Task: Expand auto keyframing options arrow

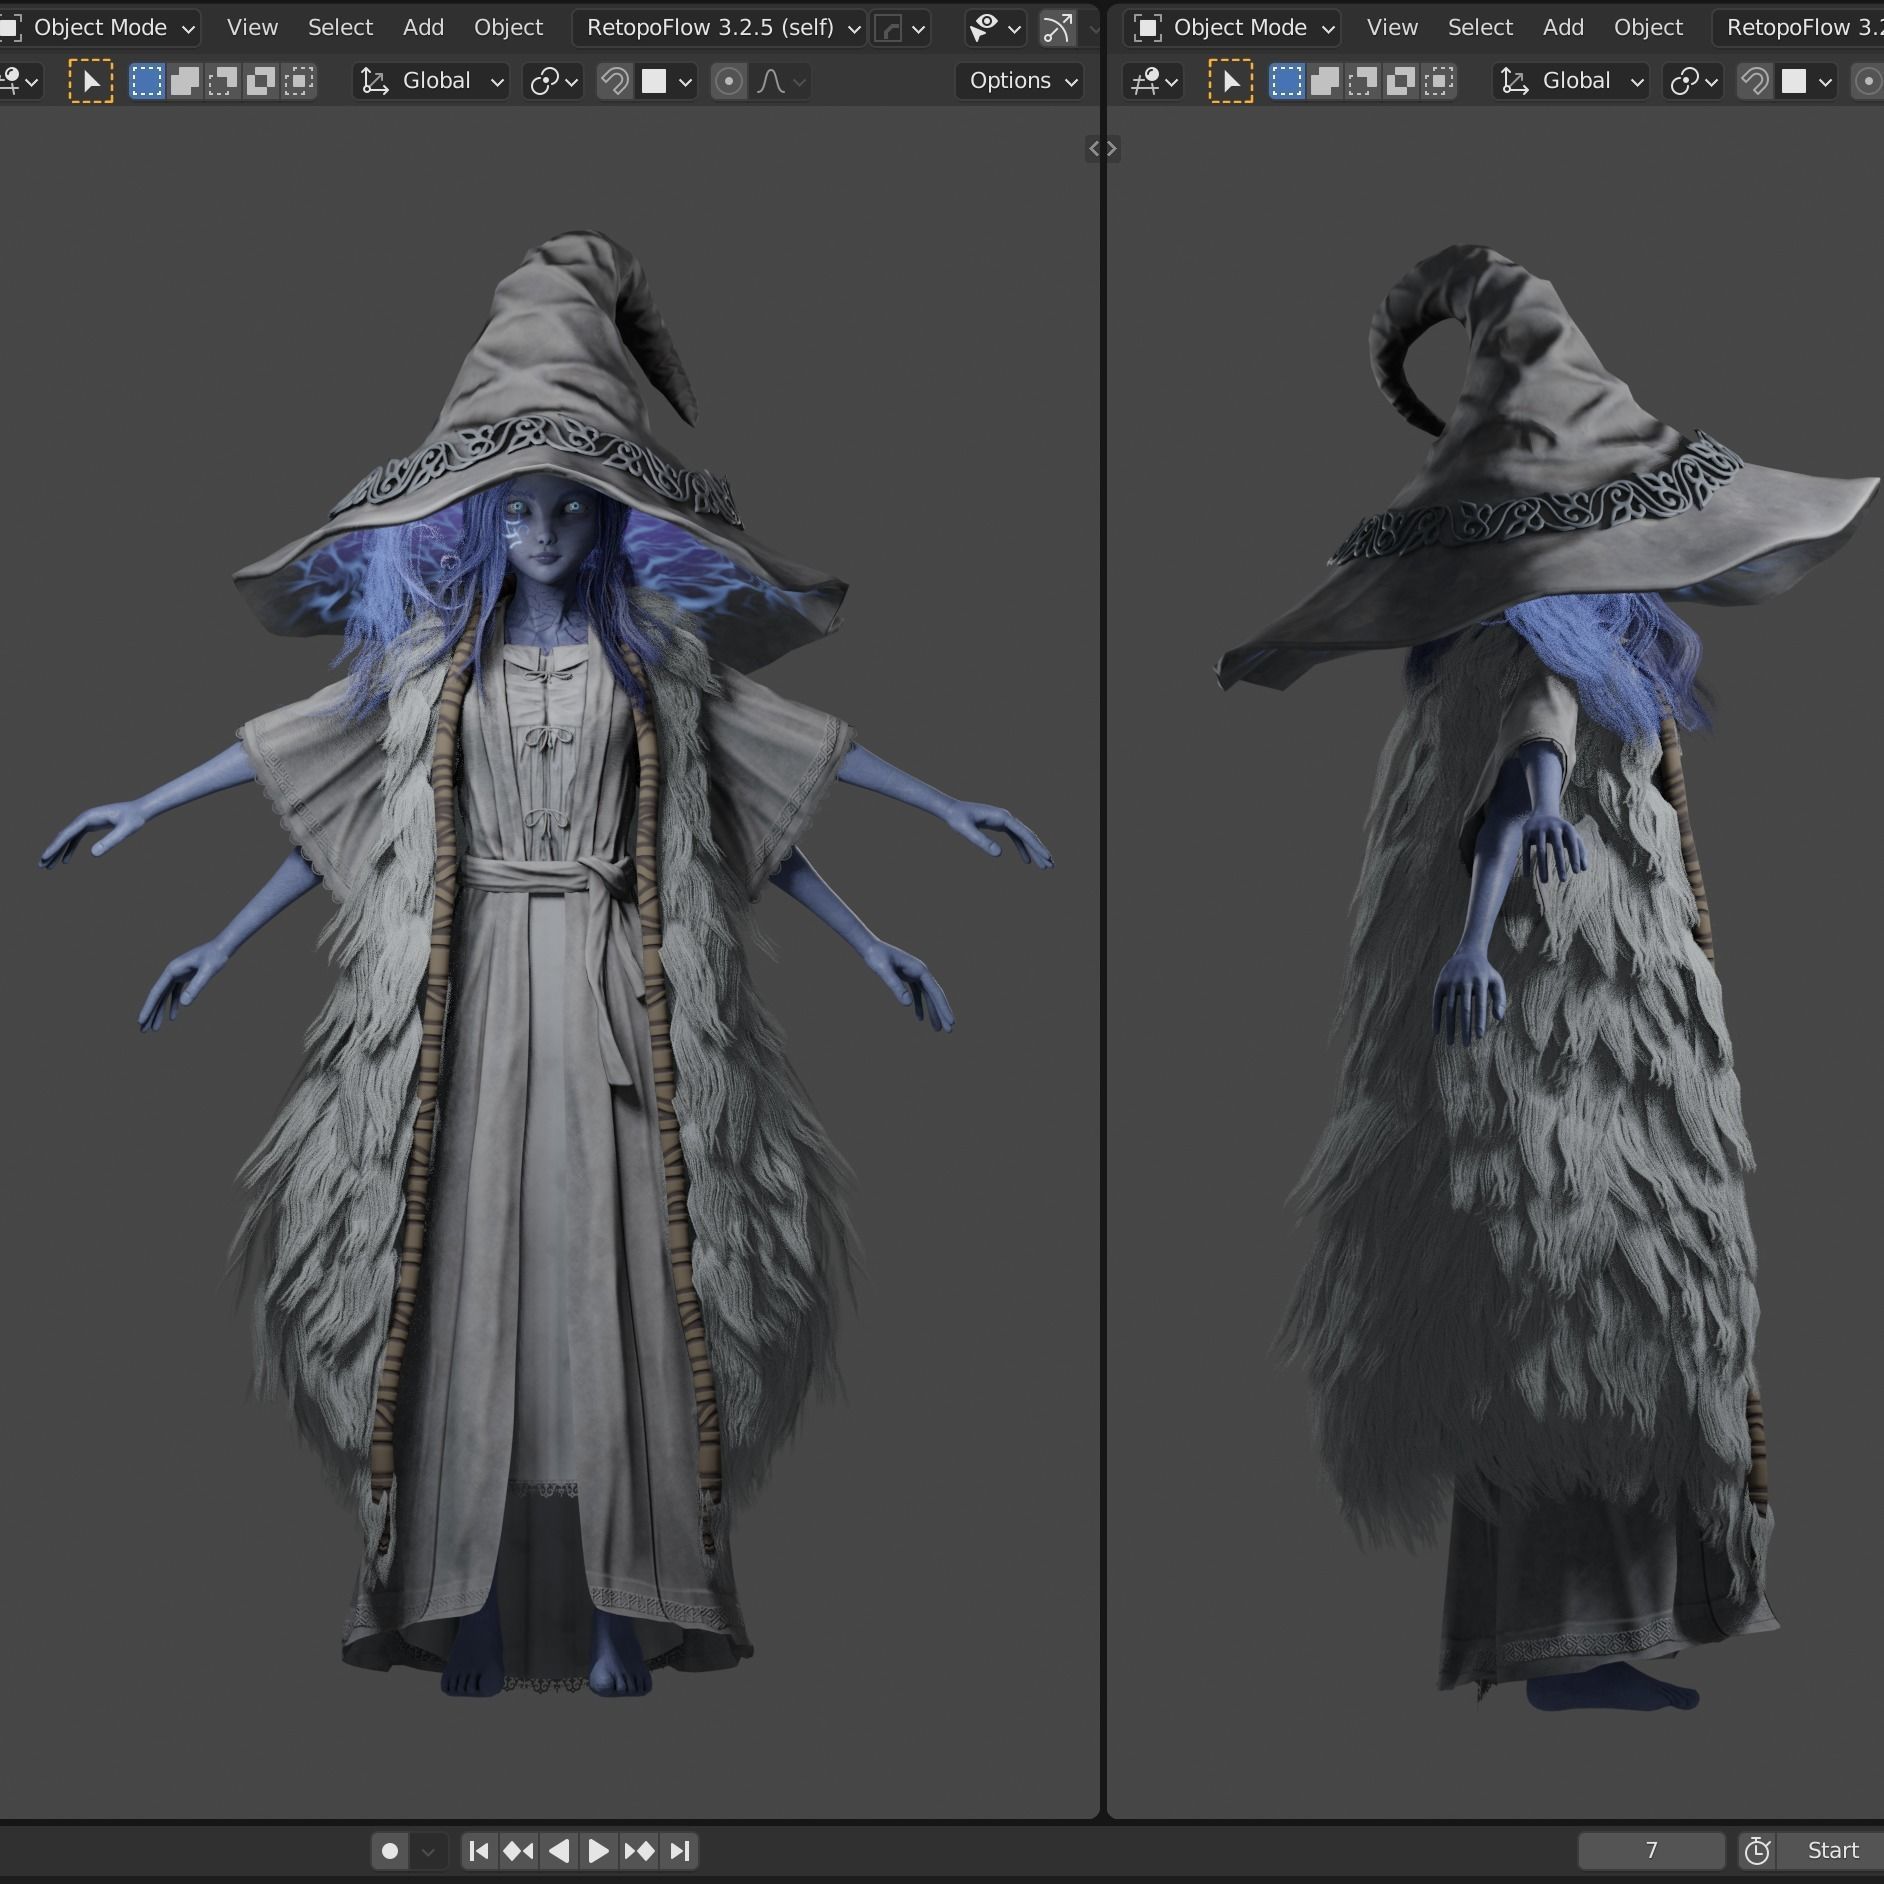Action: coord(428,1851)
